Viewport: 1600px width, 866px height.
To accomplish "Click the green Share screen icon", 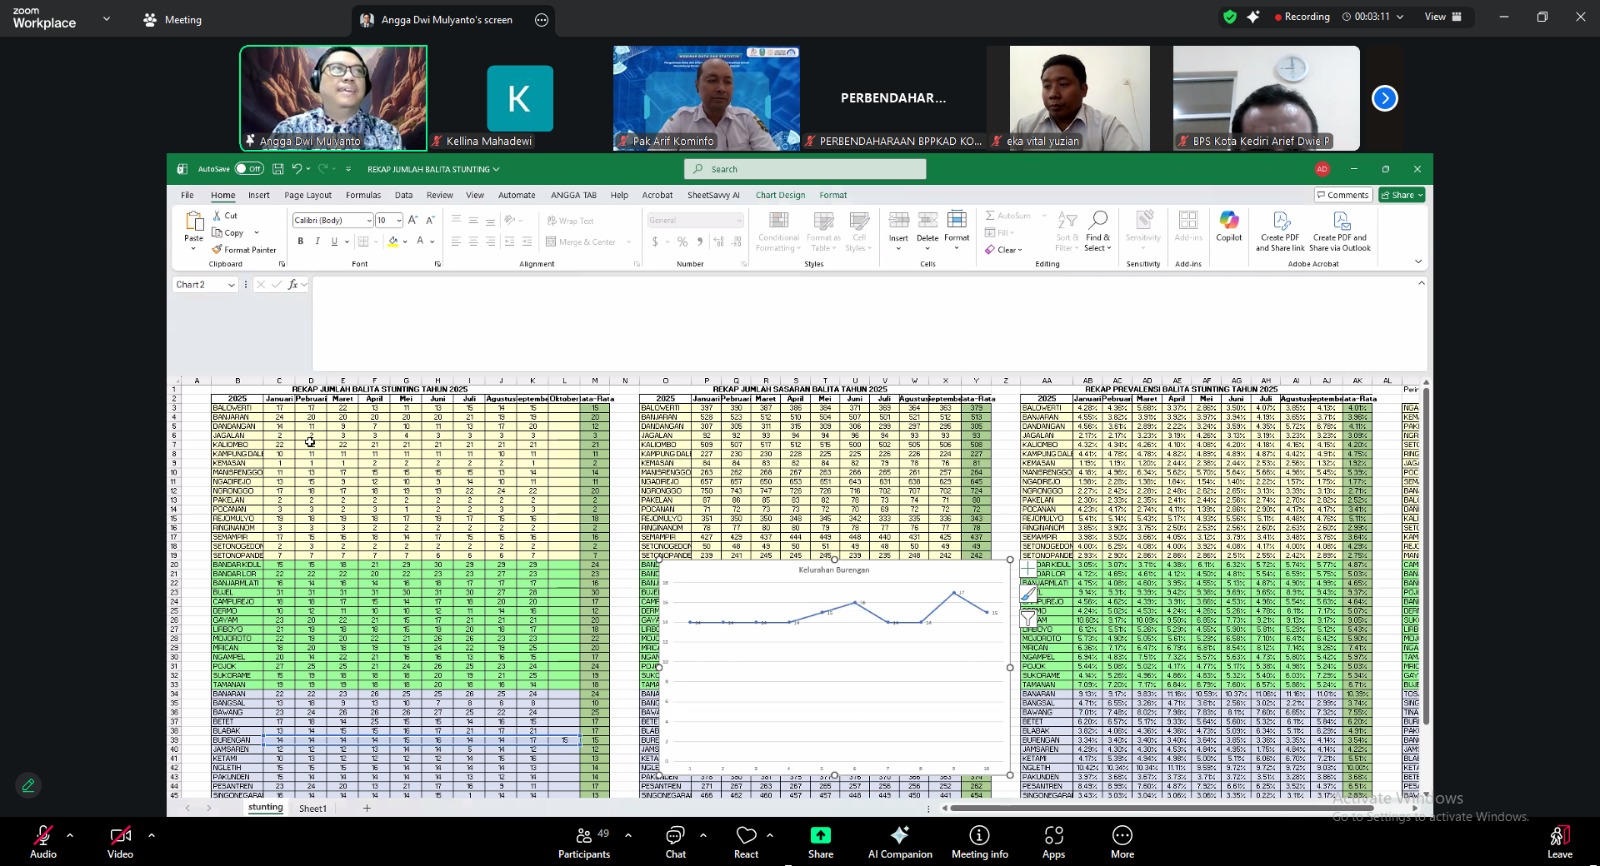I will [820, 836].
